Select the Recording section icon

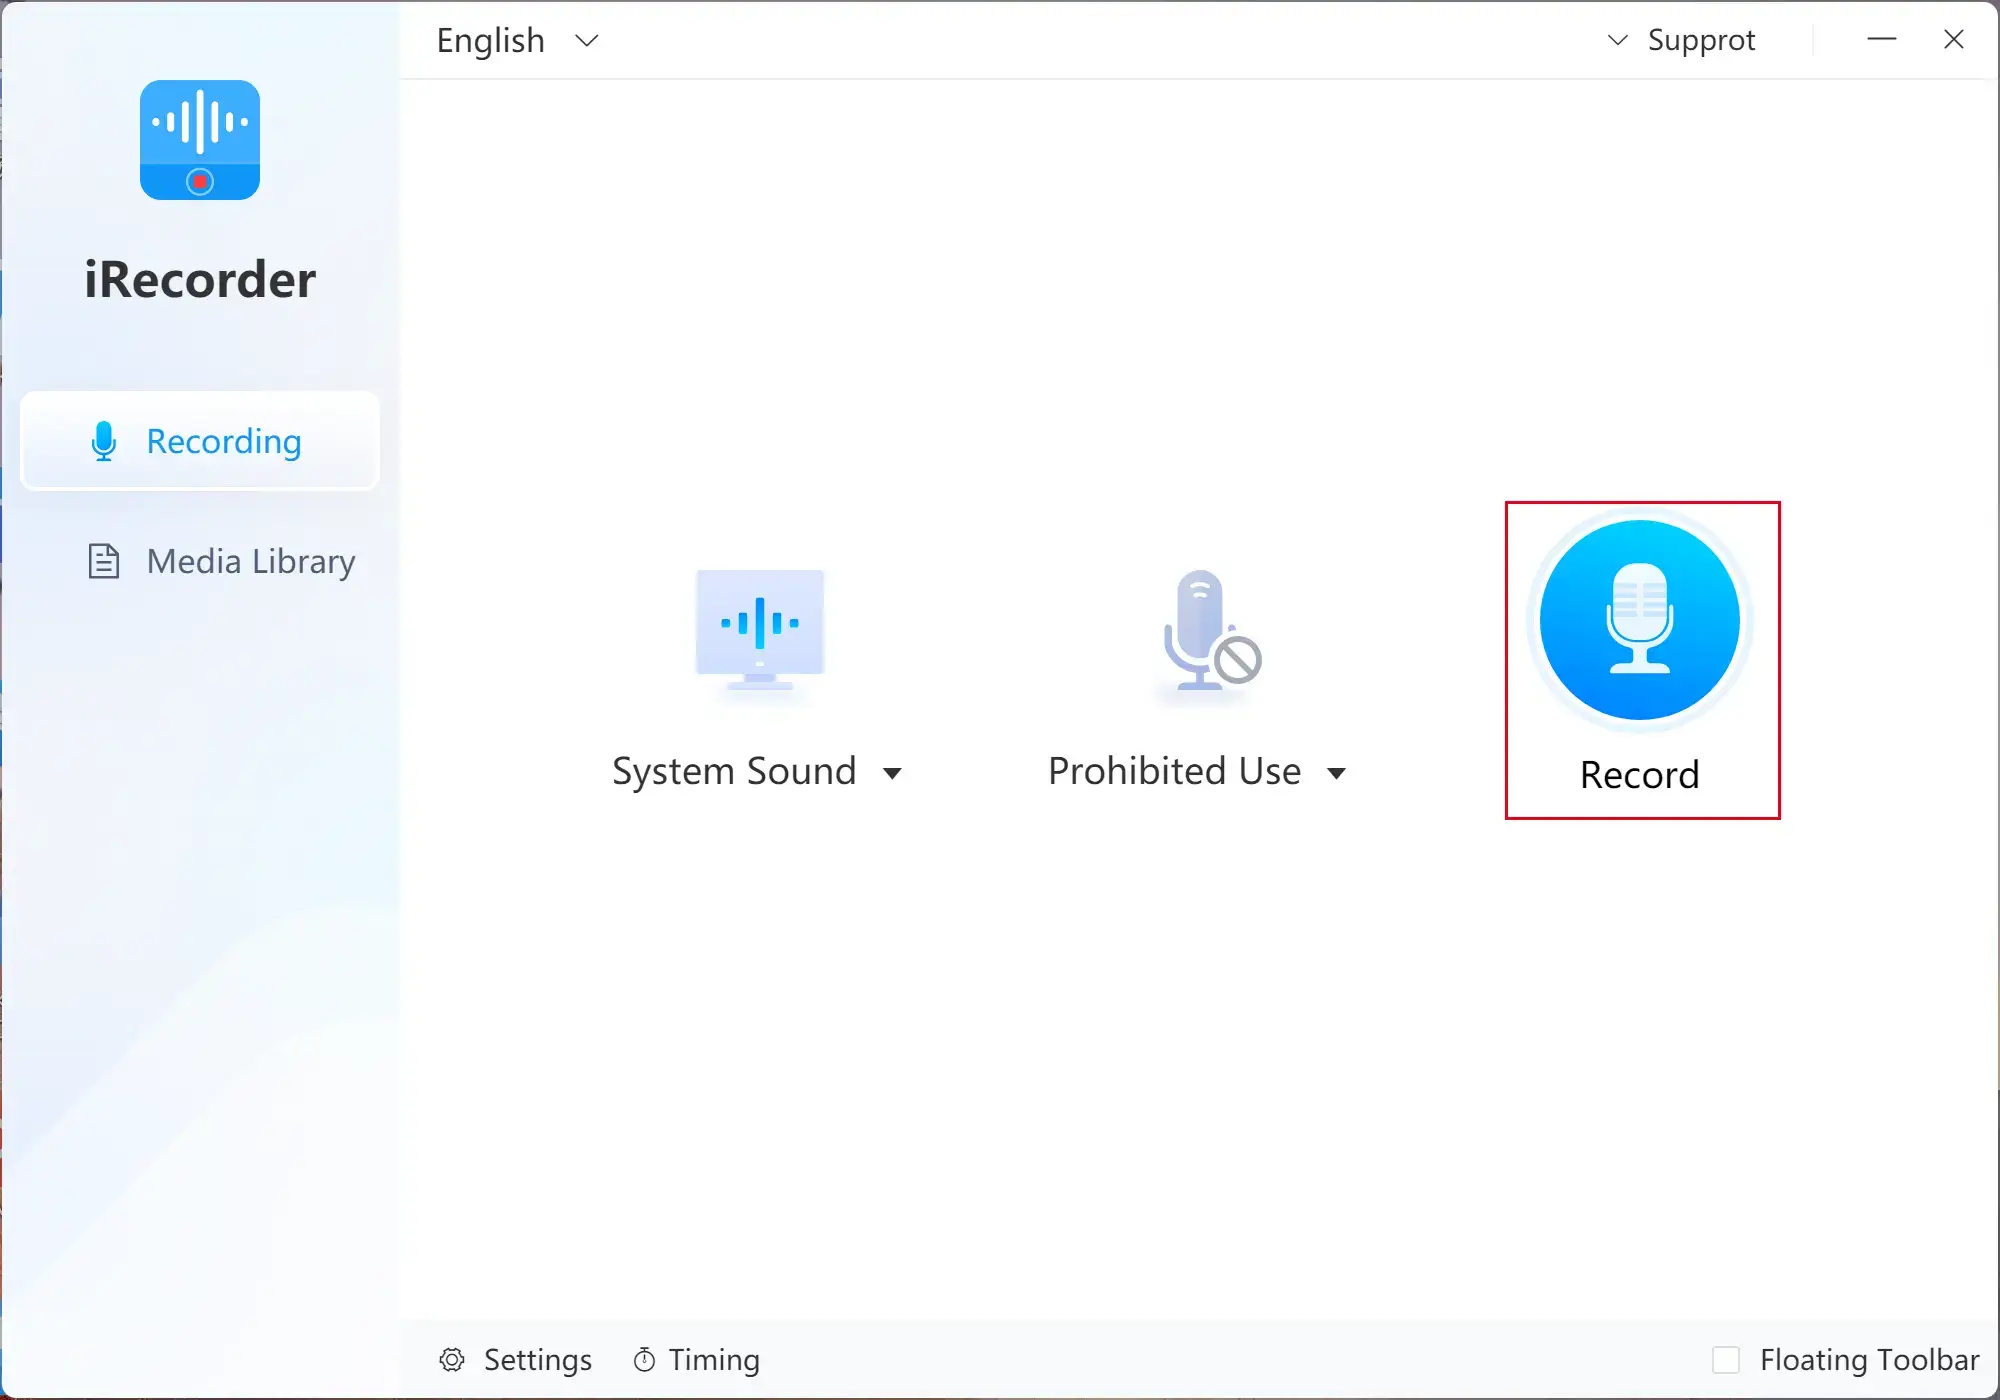click(100, 441)
